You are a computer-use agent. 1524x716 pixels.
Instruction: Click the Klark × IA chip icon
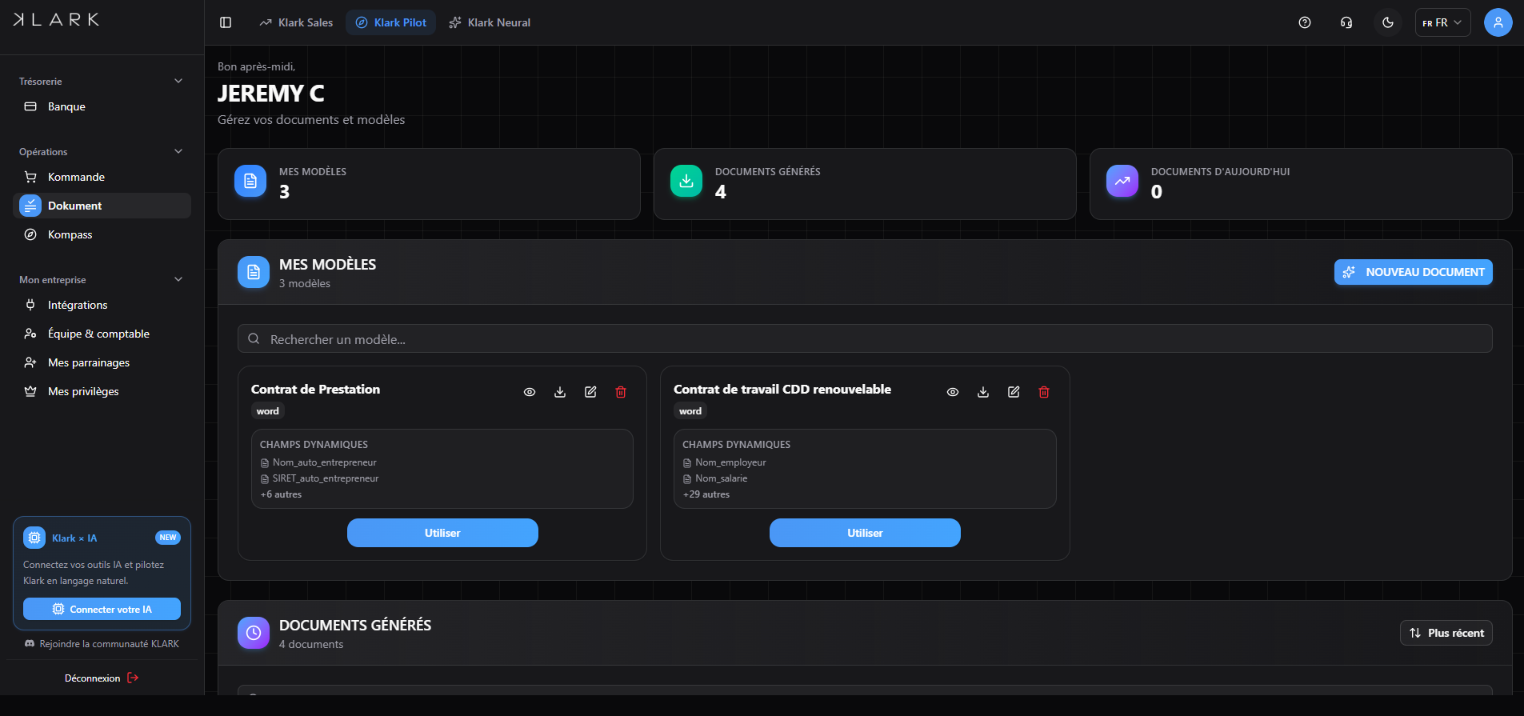(x=34, y=538)
